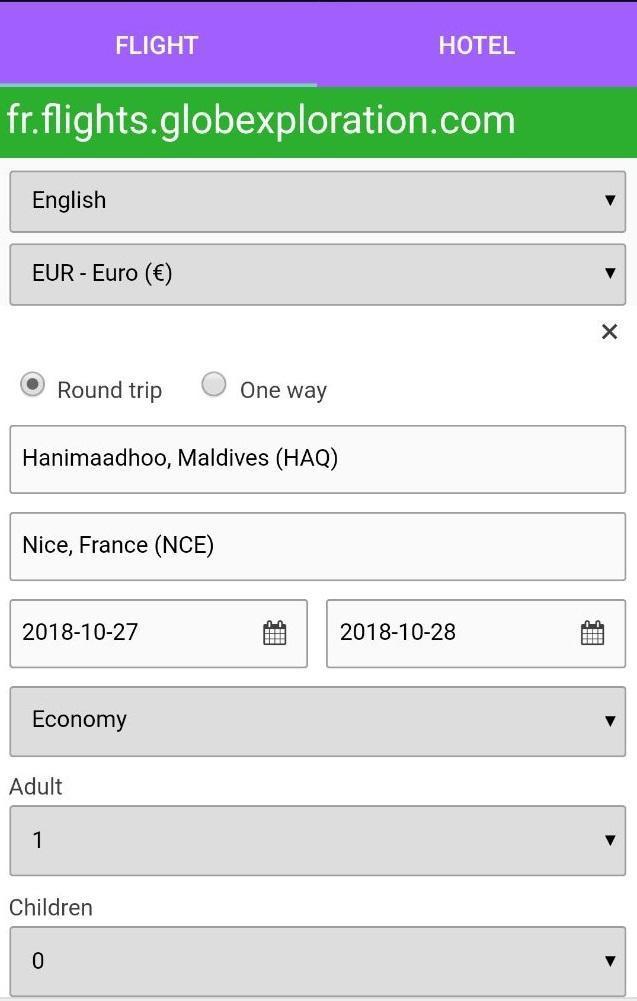Select the Round trip radio button

33,385
